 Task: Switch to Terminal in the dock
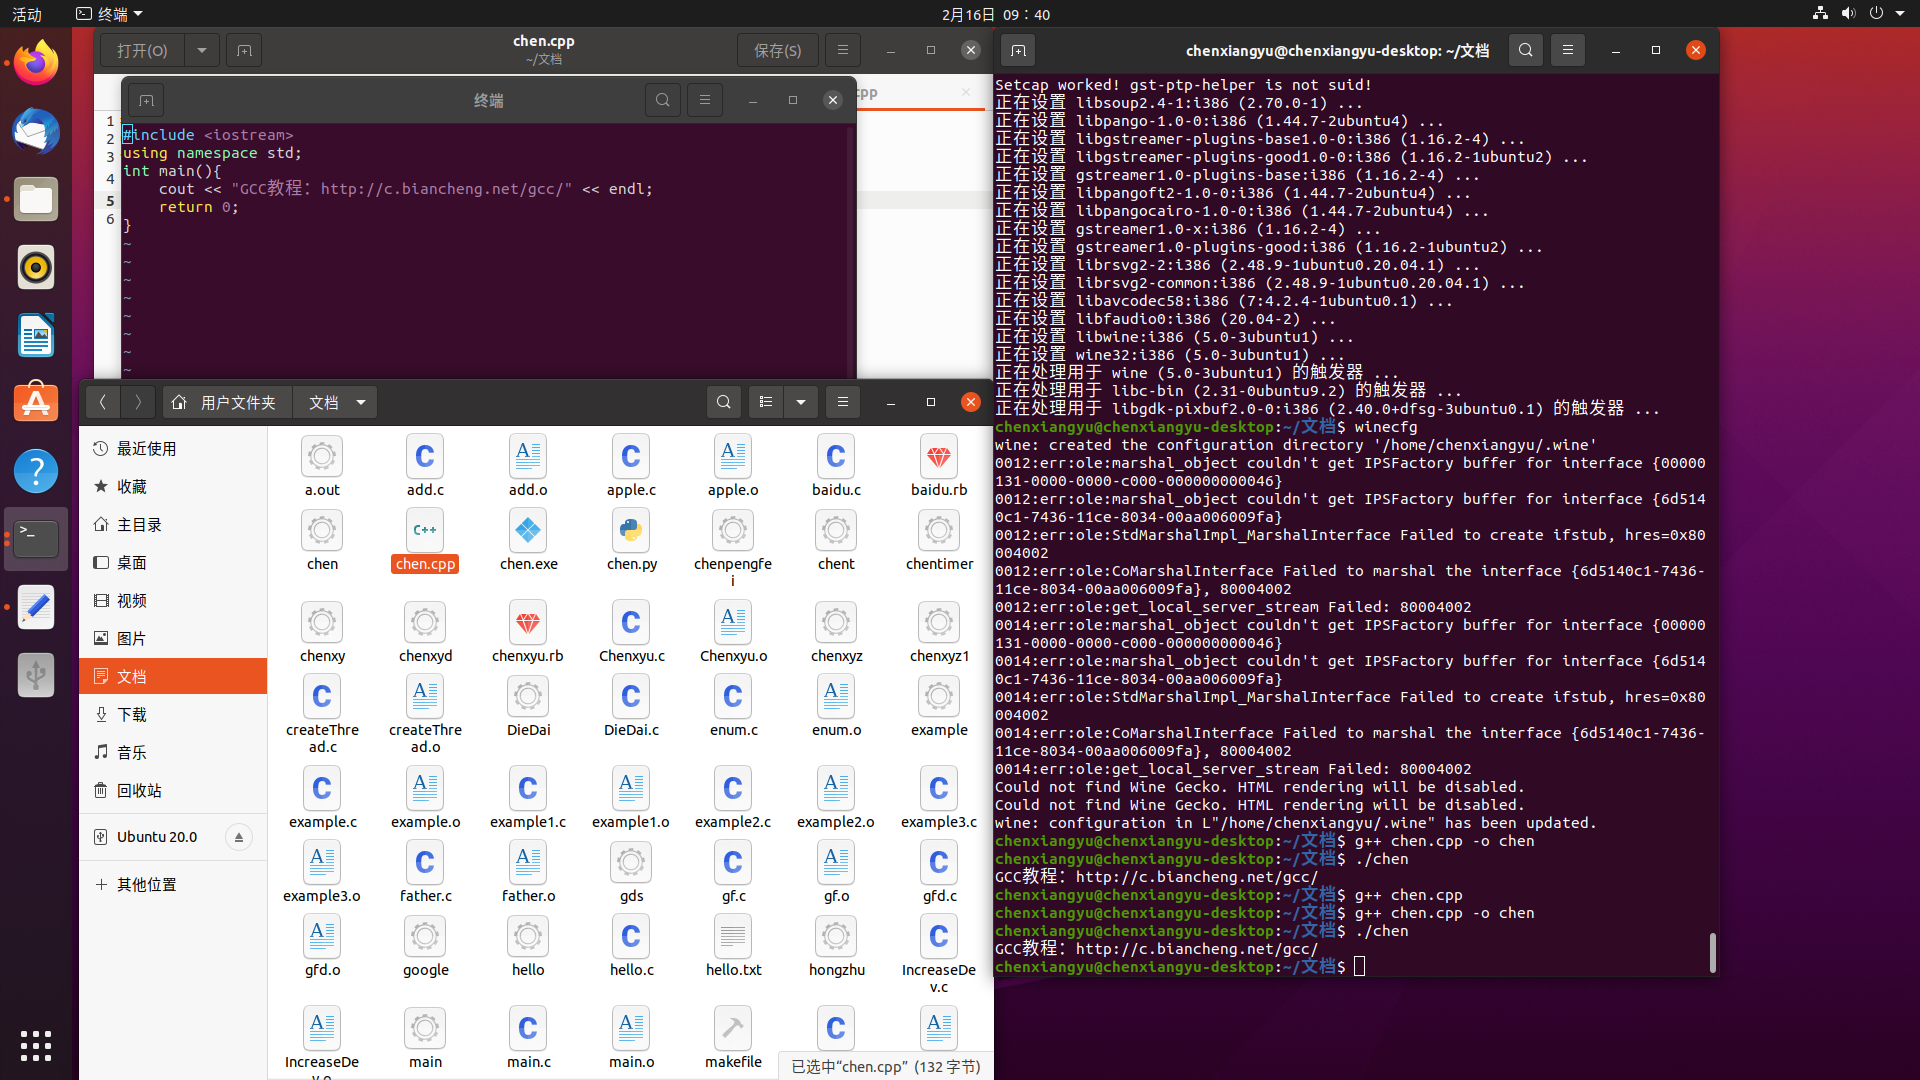point(36,539)
